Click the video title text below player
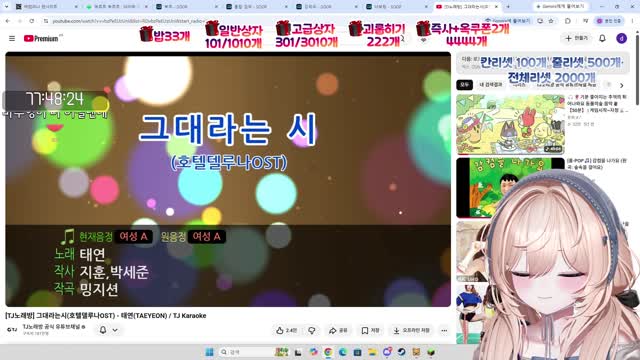This screenshot has width=640, height=360. (x=106, y=316)
